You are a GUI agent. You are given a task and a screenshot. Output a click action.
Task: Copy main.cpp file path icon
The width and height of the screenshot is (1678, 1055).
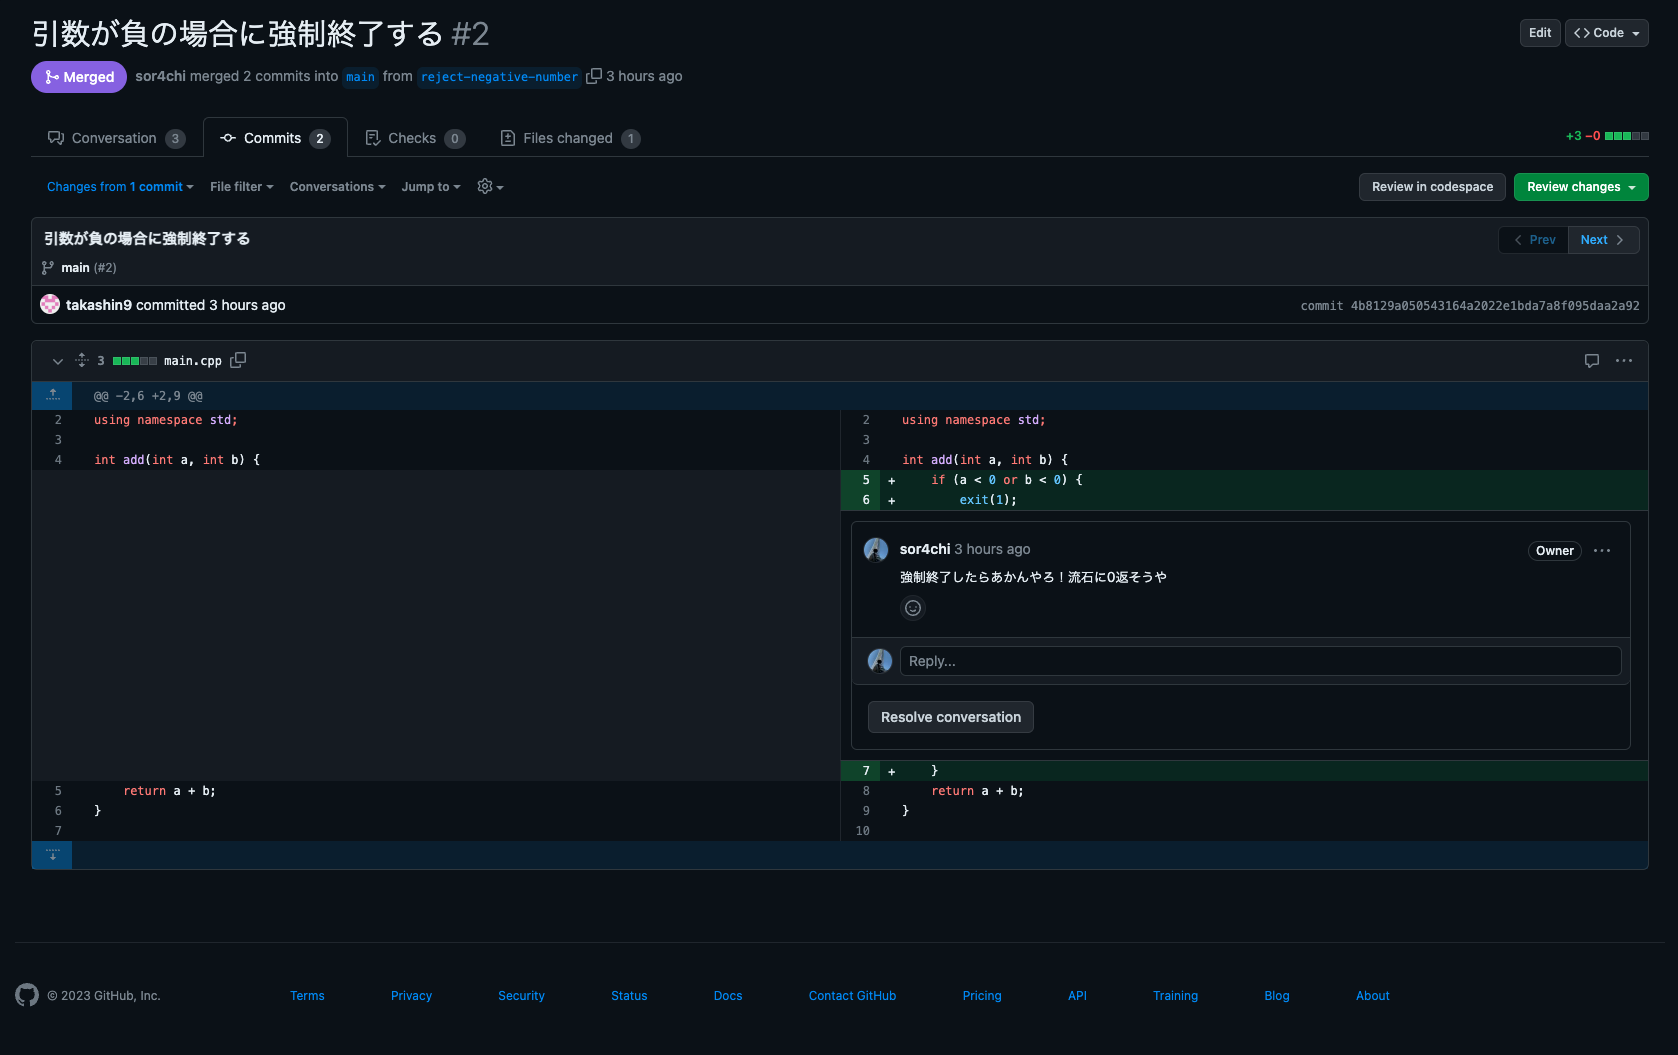pos(238,360)
